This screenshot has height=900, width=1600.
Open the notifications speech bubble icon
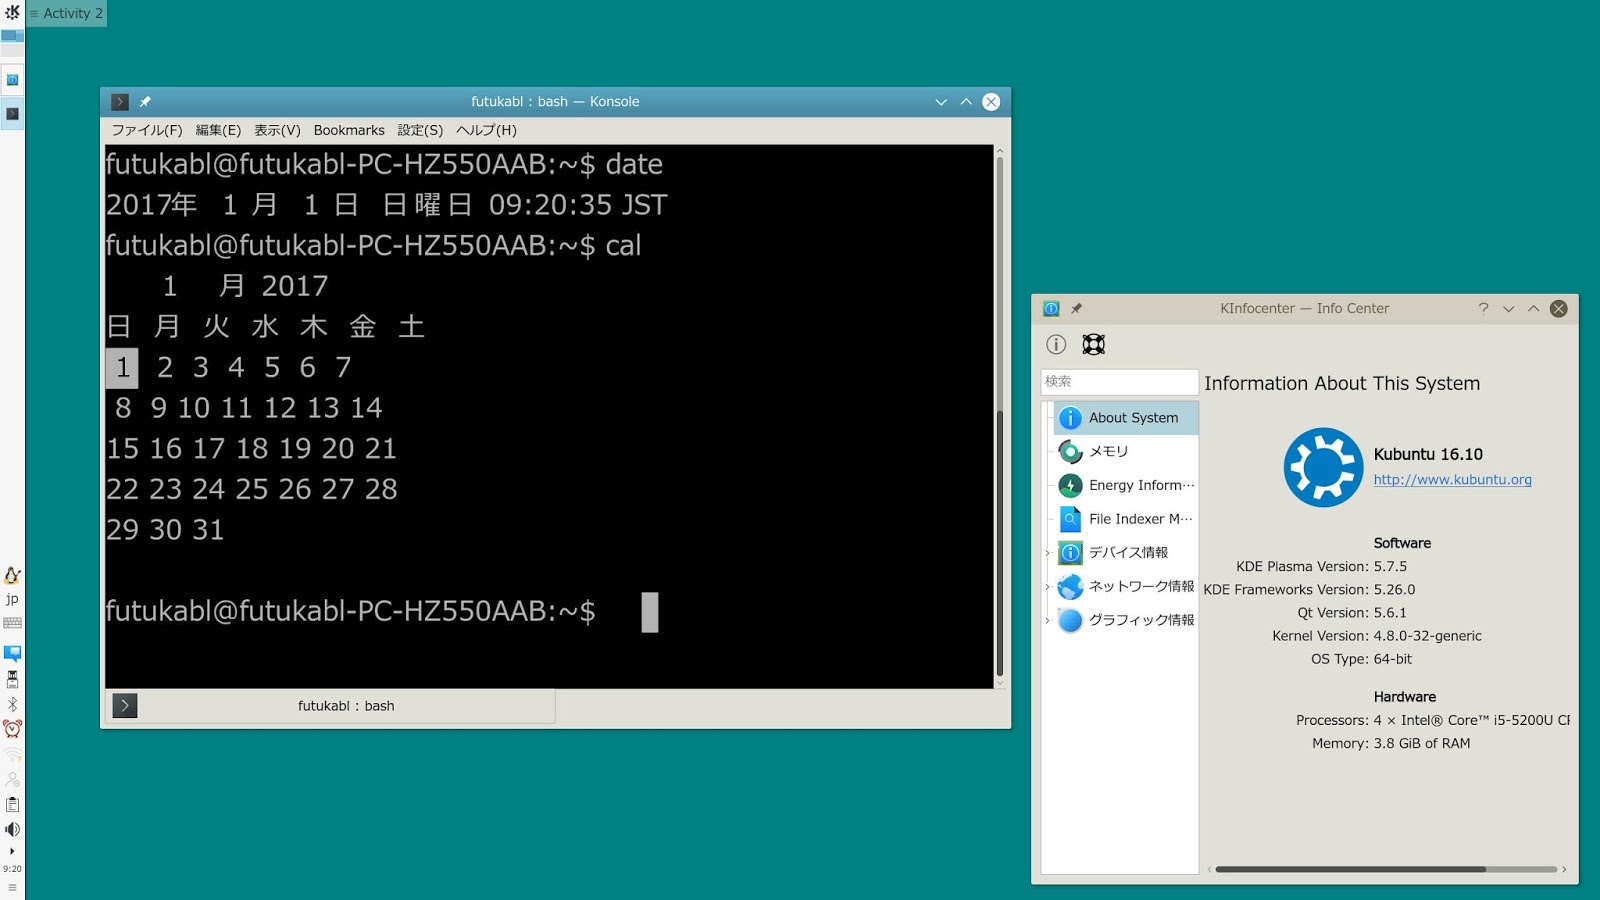(12, 653)
